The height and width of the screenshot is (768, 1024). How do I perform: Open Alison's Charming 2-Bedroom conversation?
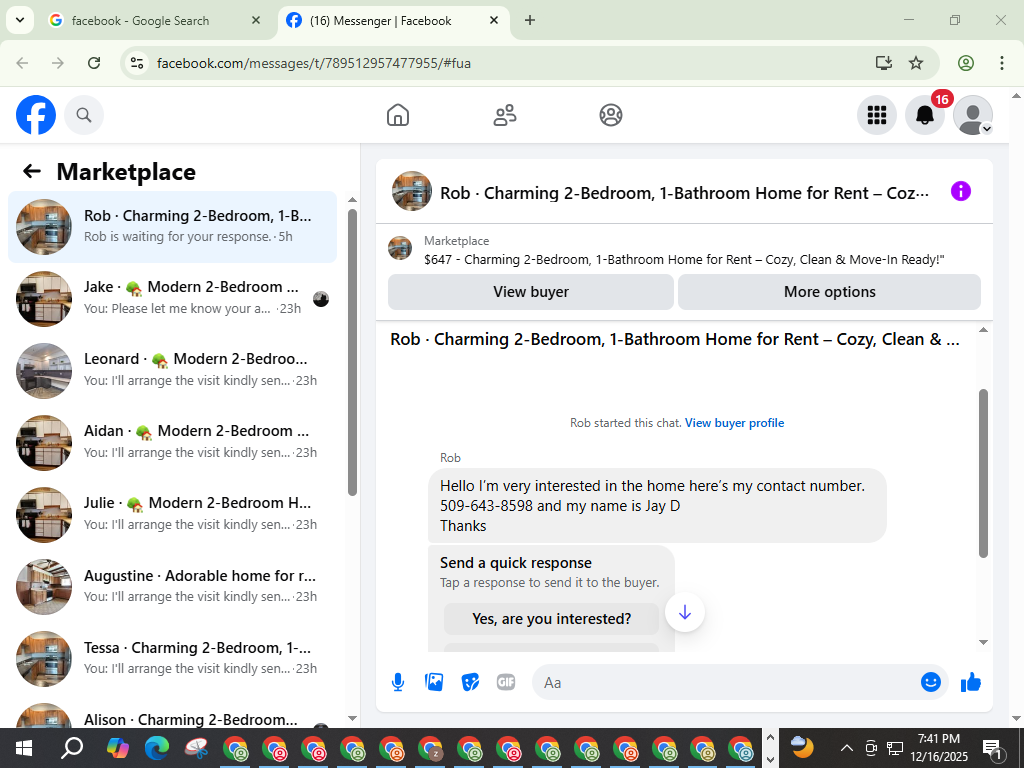pyautogui.click(x=172, y=715)
